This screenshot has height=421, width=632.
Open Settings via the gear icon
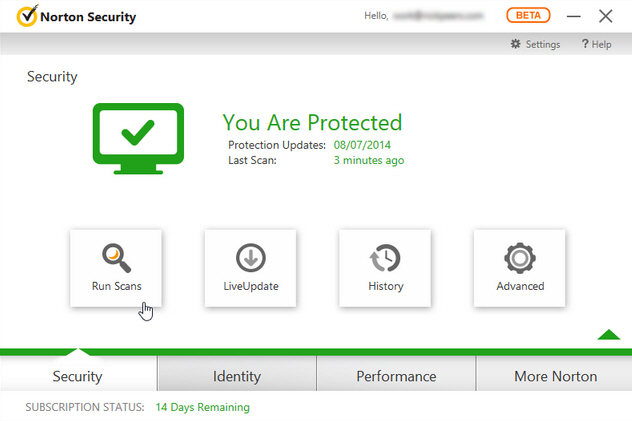[516, 44]
